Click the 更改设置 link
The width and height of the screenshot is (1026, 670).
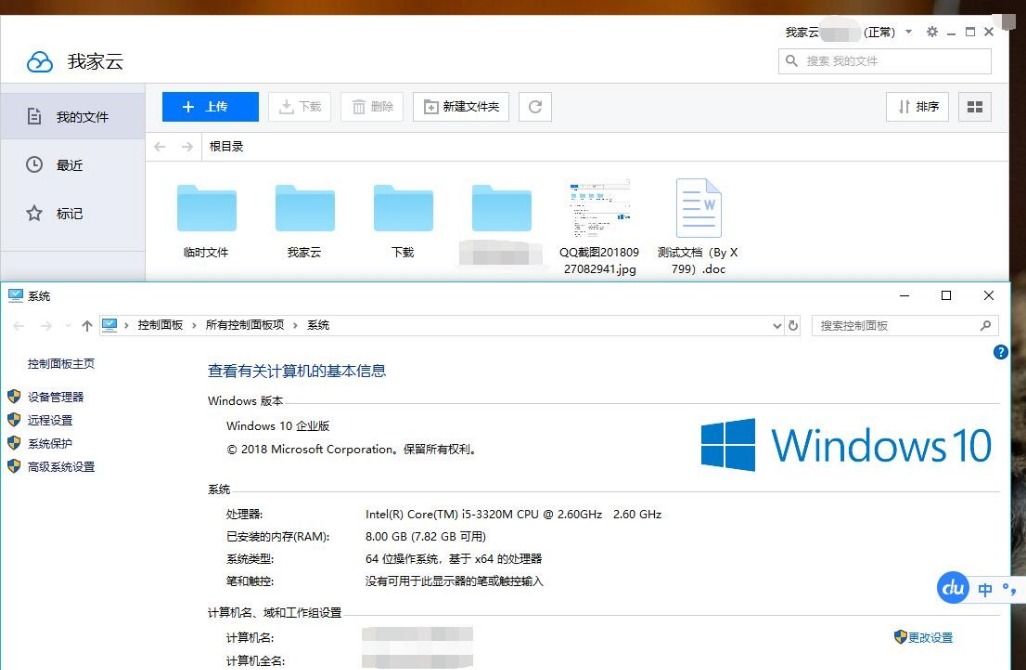[x=929, y=637]
